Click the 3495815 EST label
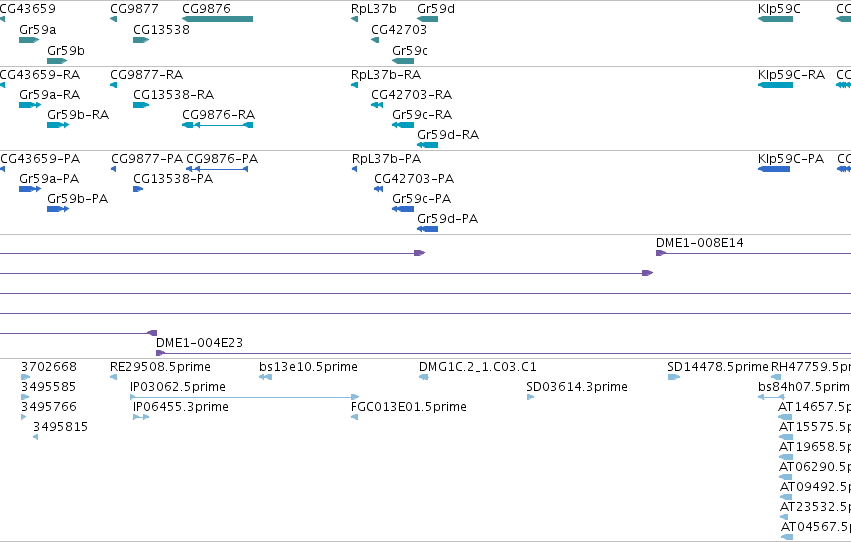 coord(60,427)
